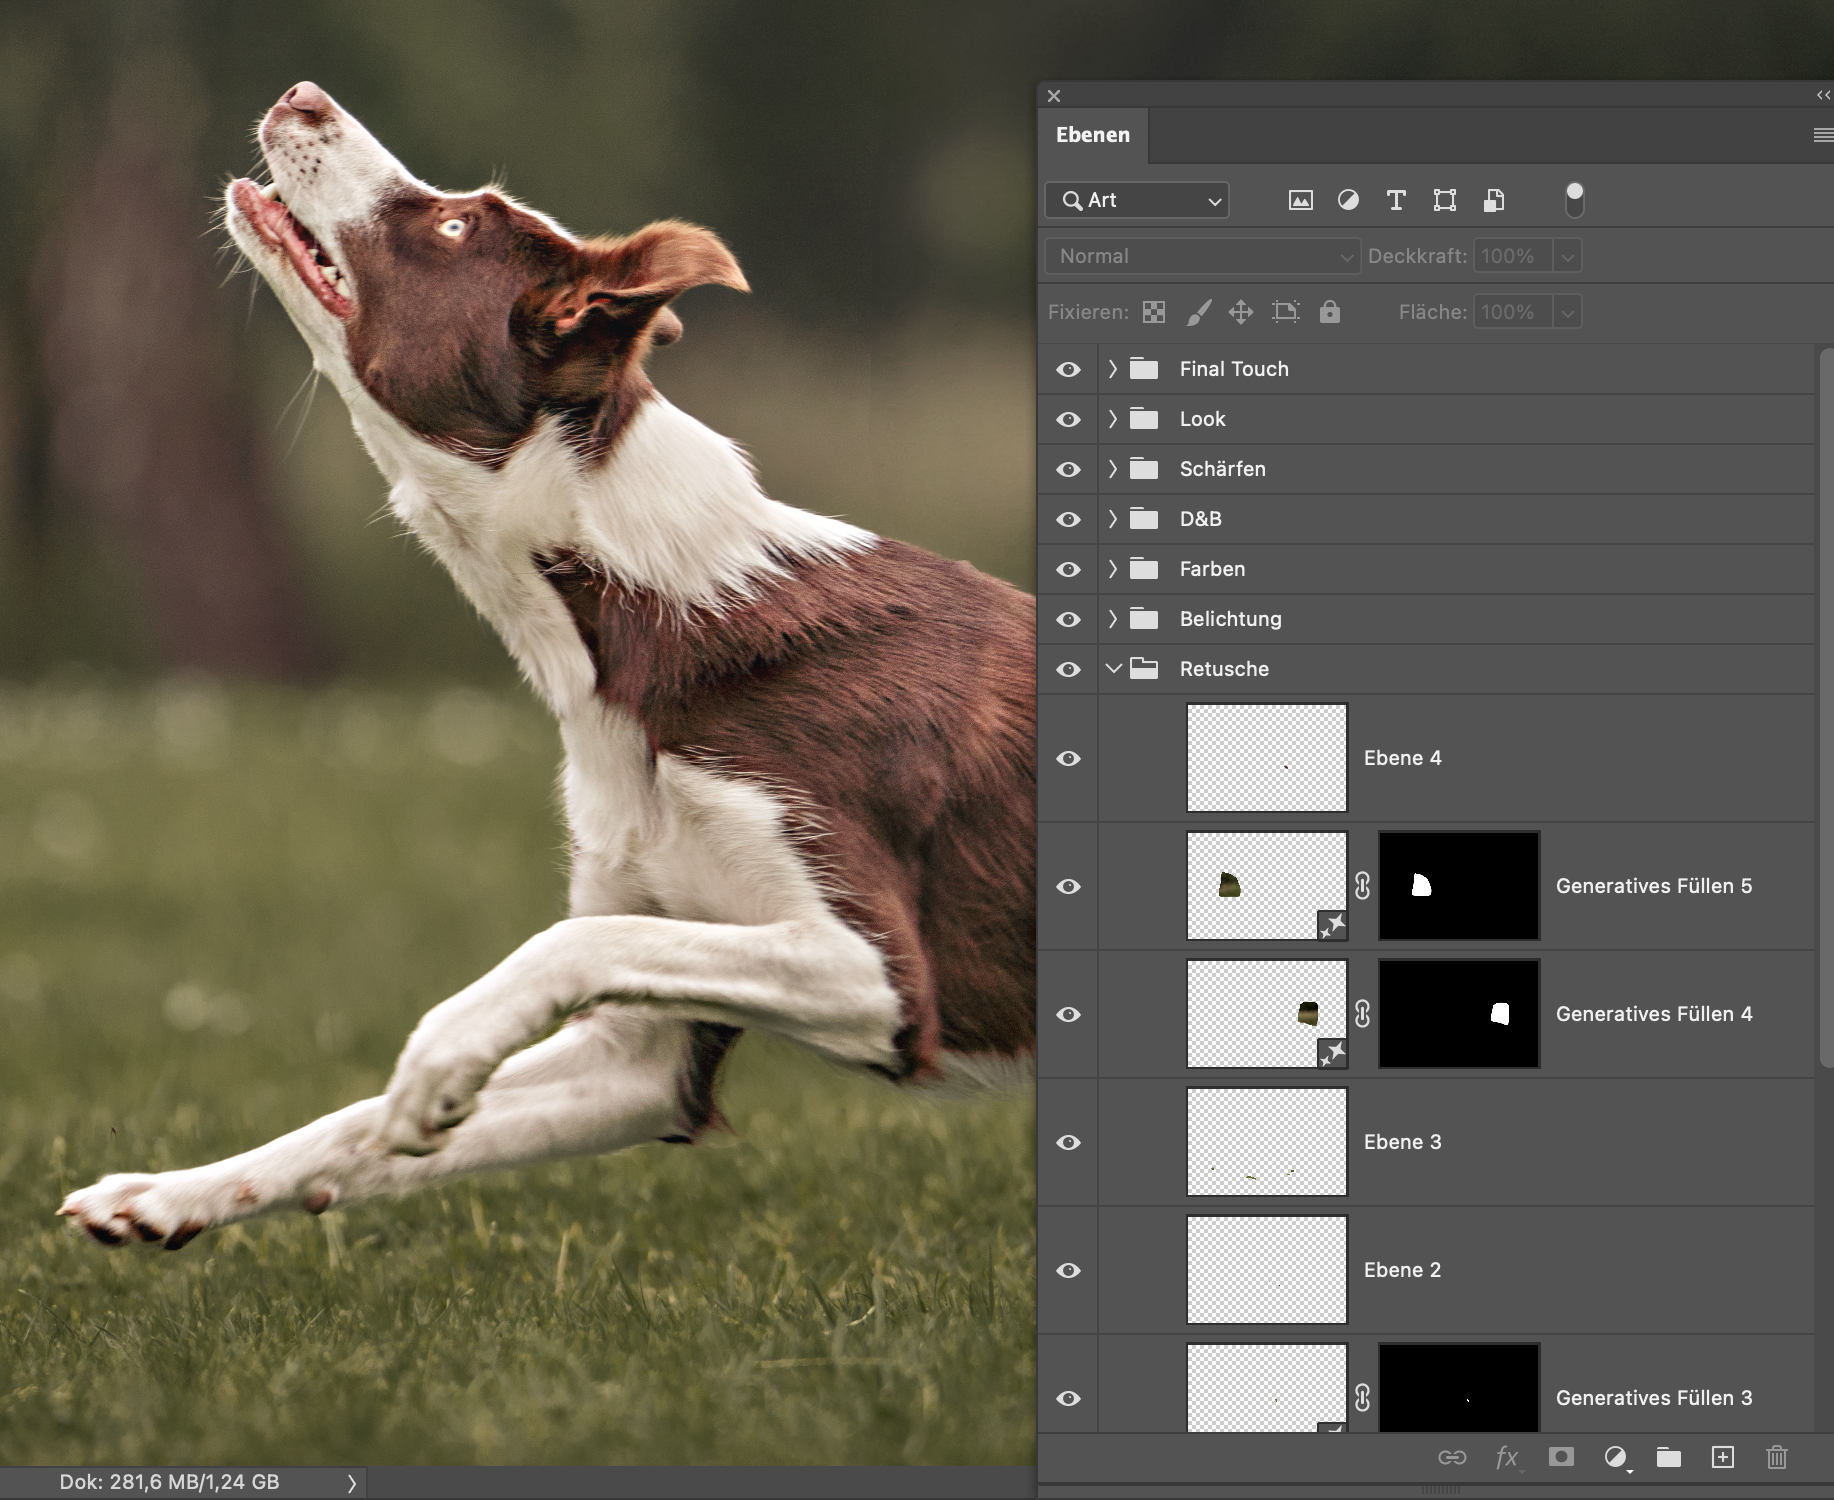Viewport: 1834px width, 1500px height.
Task: Create a new group folder
Action: click(x=1668, y=1457)
